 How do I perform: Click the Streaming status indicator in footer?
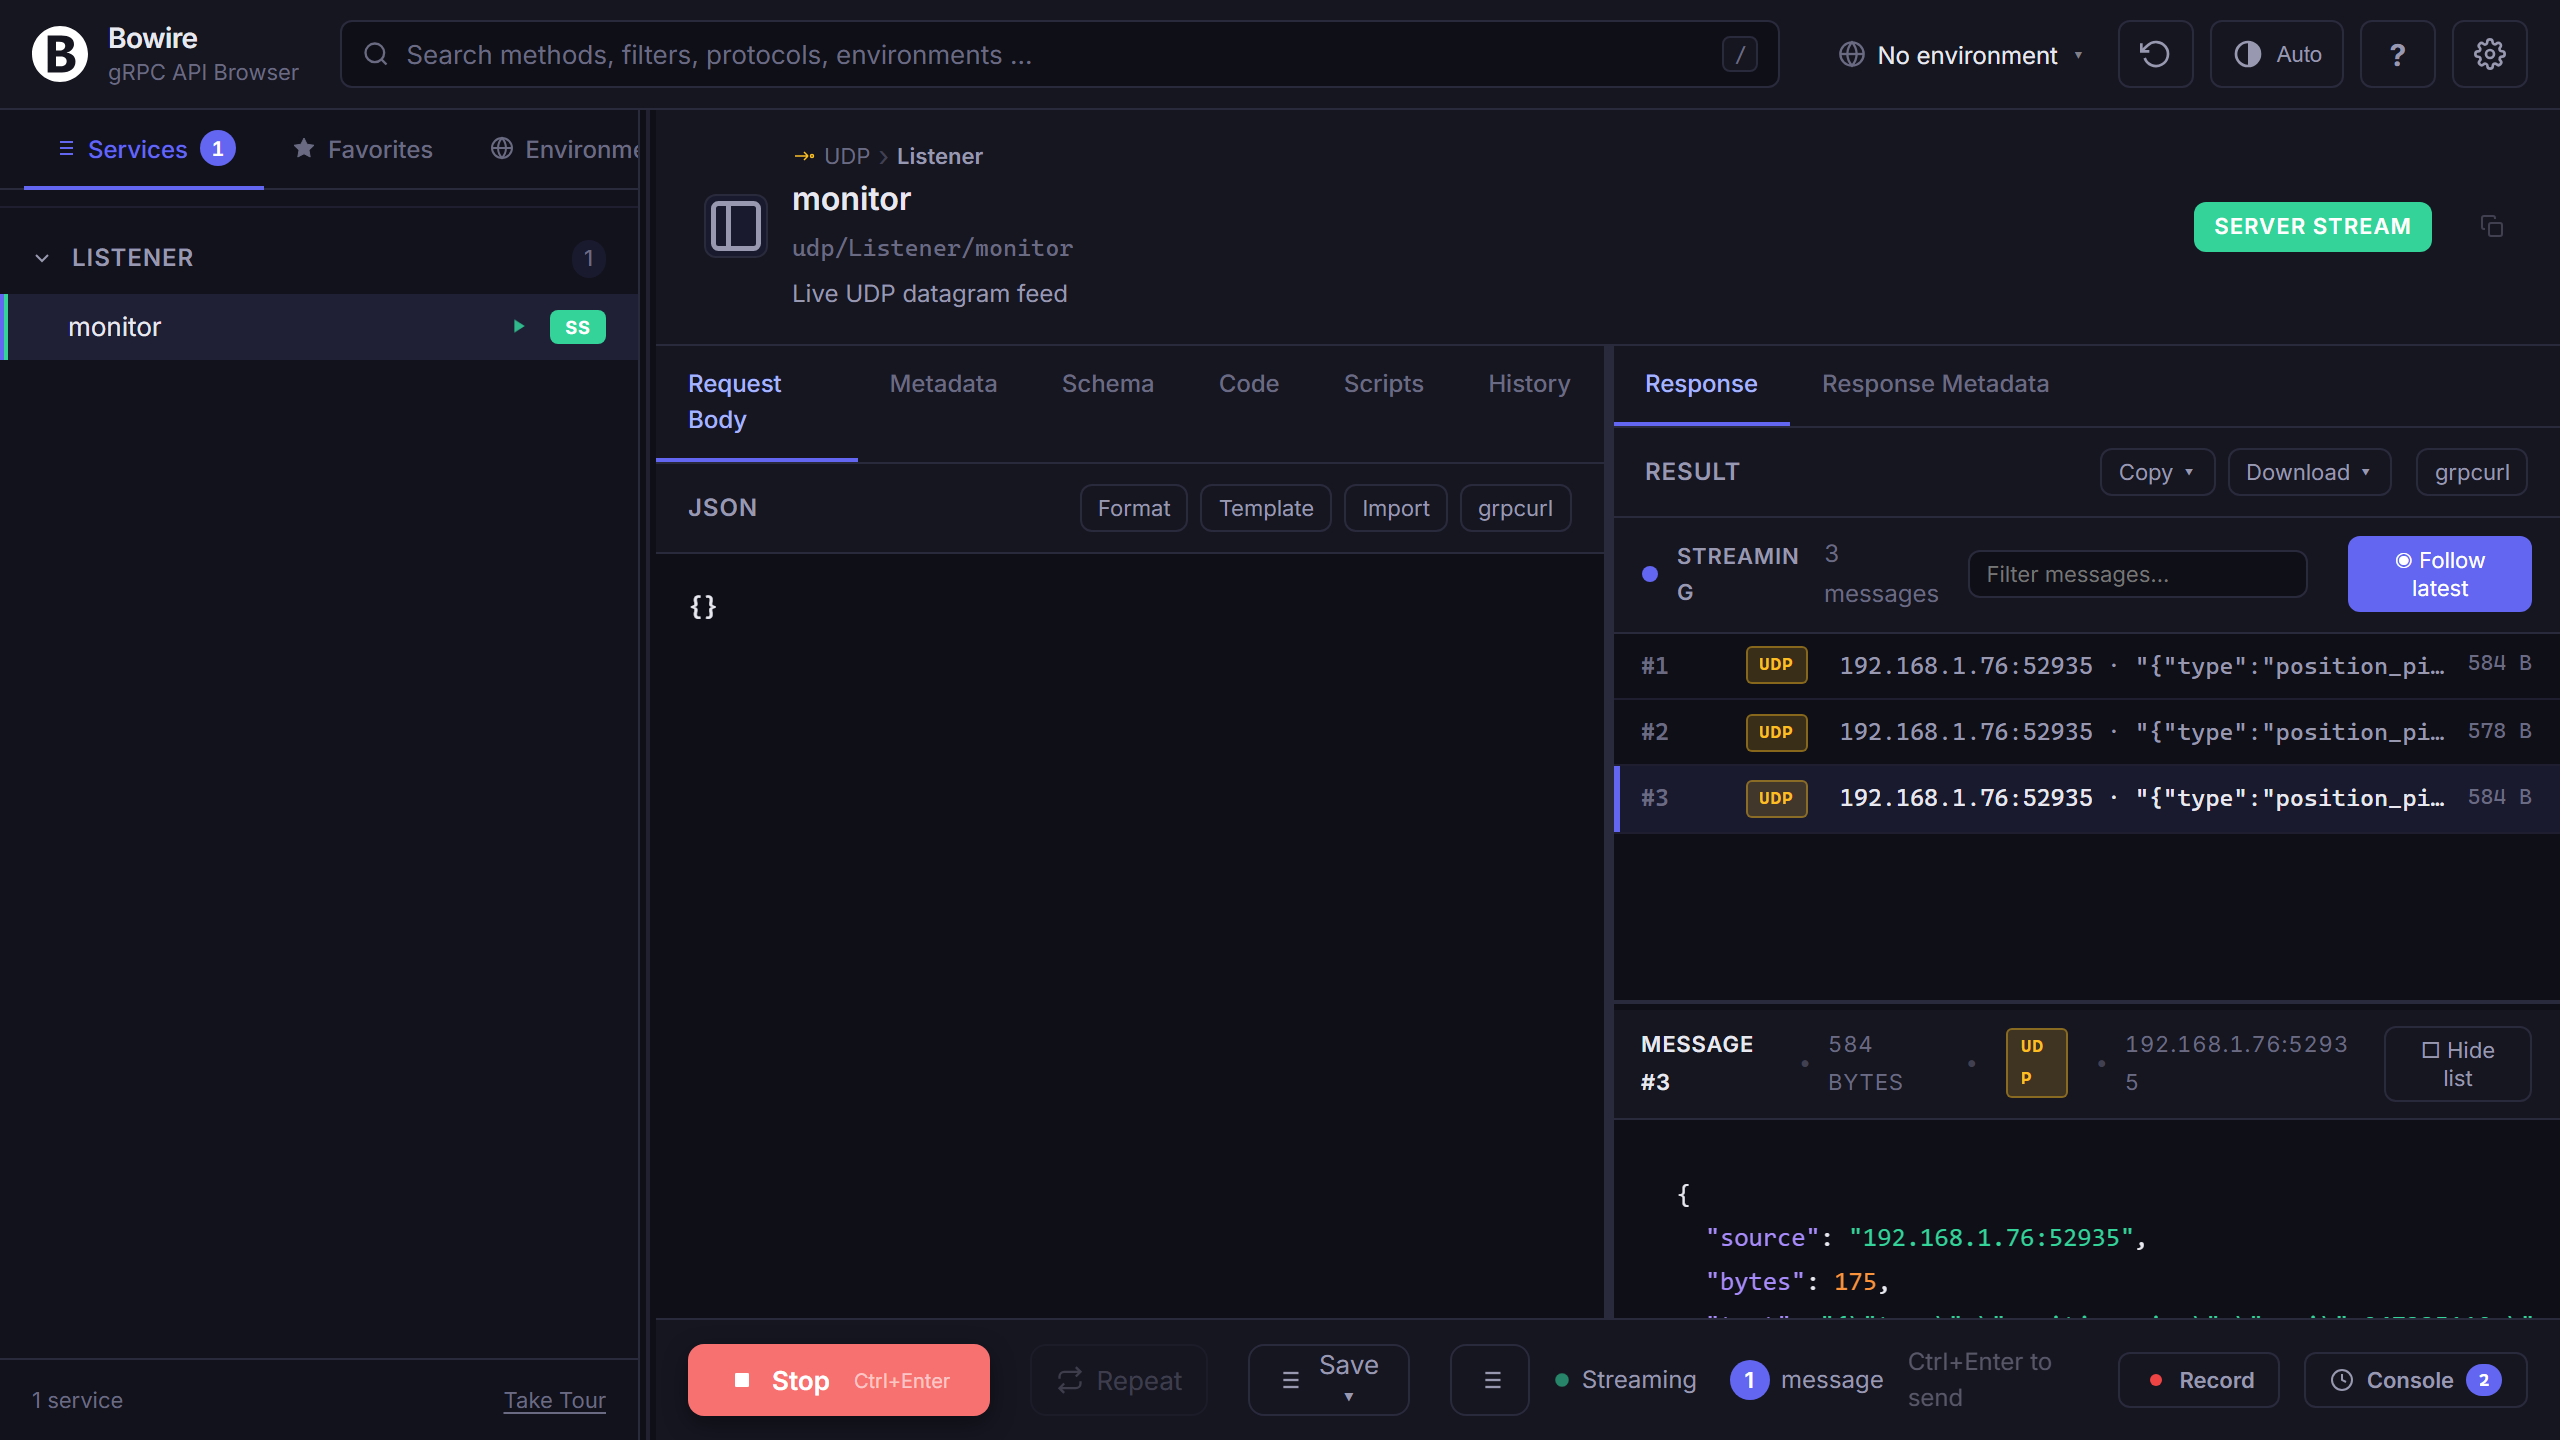pos(1625,1380)
